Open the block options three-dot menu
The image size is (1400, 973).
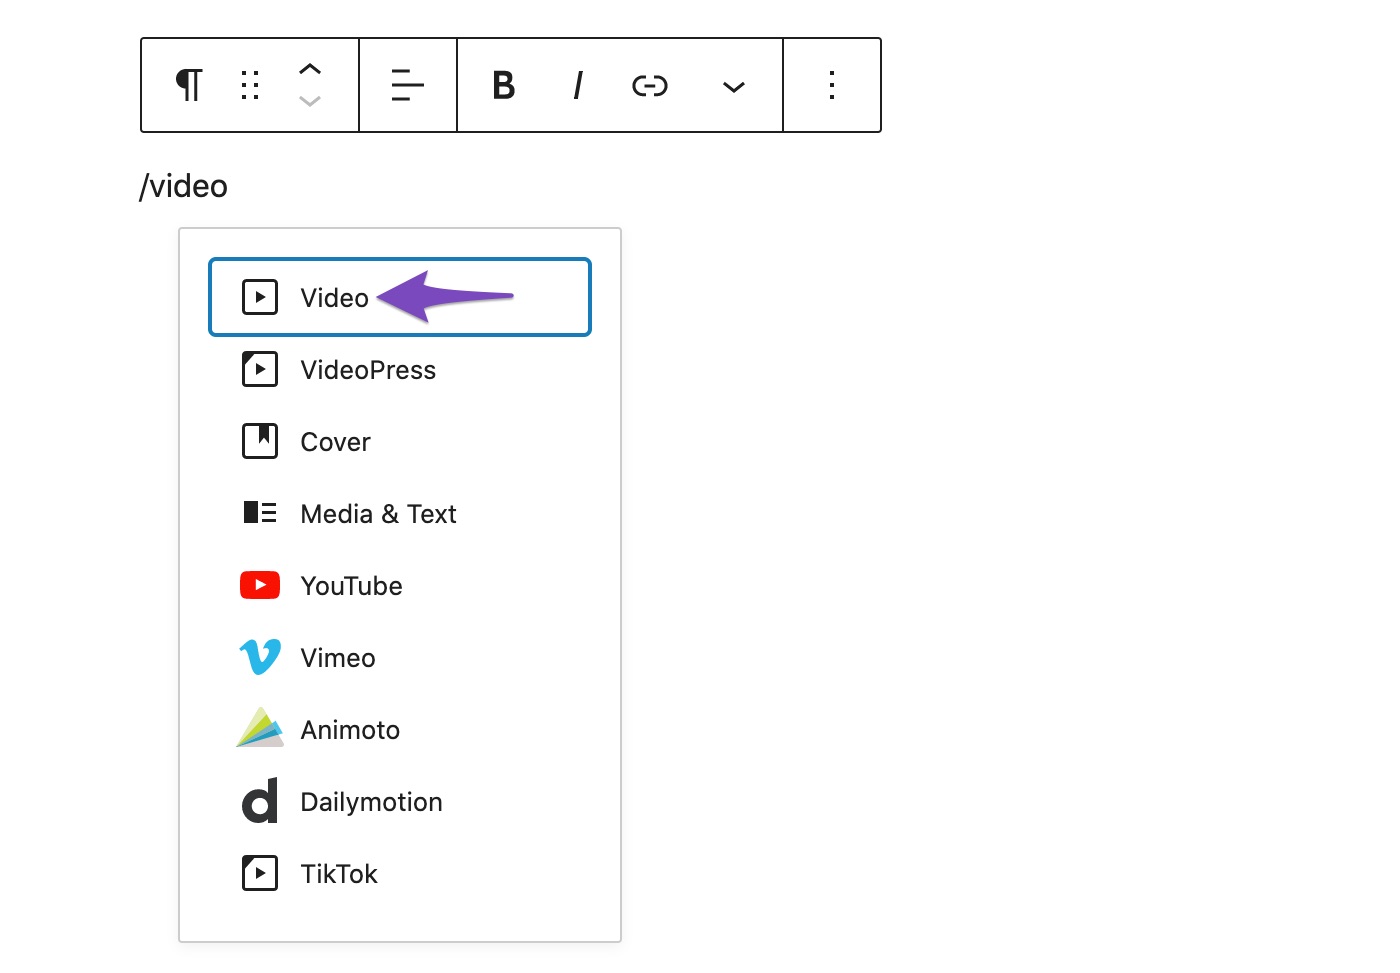832,85
